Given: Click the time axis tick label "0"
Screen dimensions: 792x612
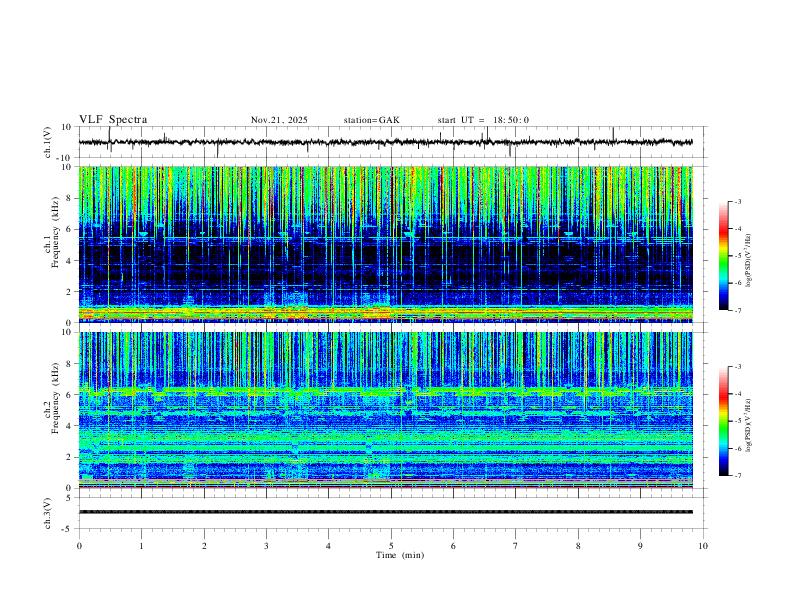Looking at the screenshot, I should click(79, 546).
